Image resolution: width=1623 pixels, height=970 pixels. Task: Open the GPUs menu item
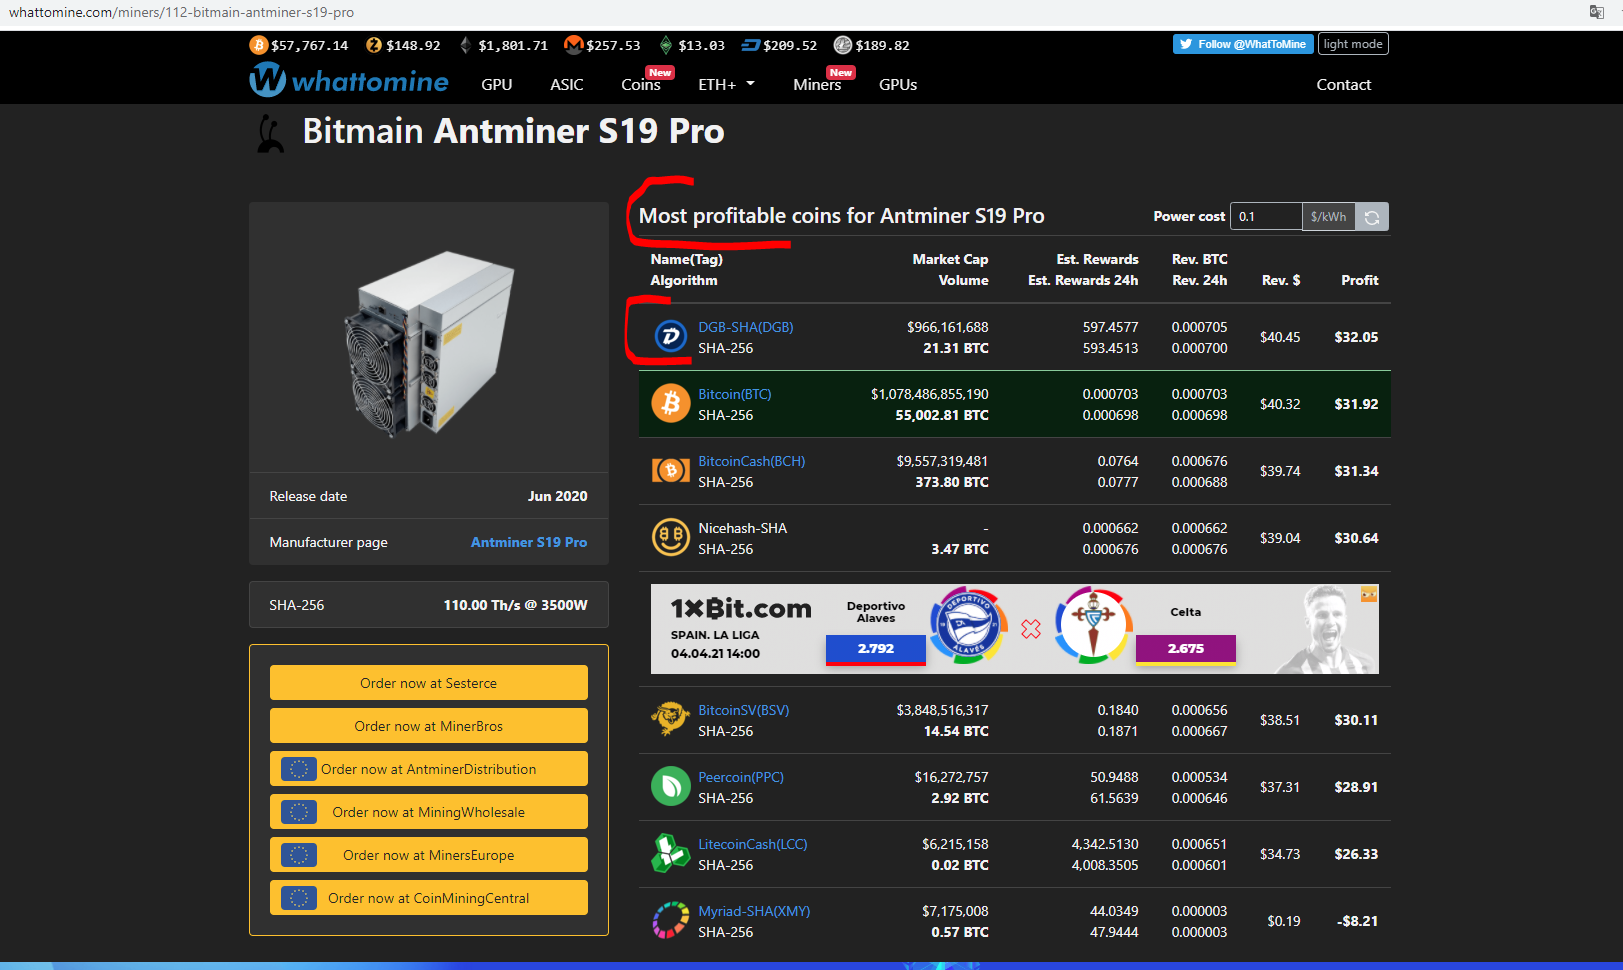tap(897, 85)
